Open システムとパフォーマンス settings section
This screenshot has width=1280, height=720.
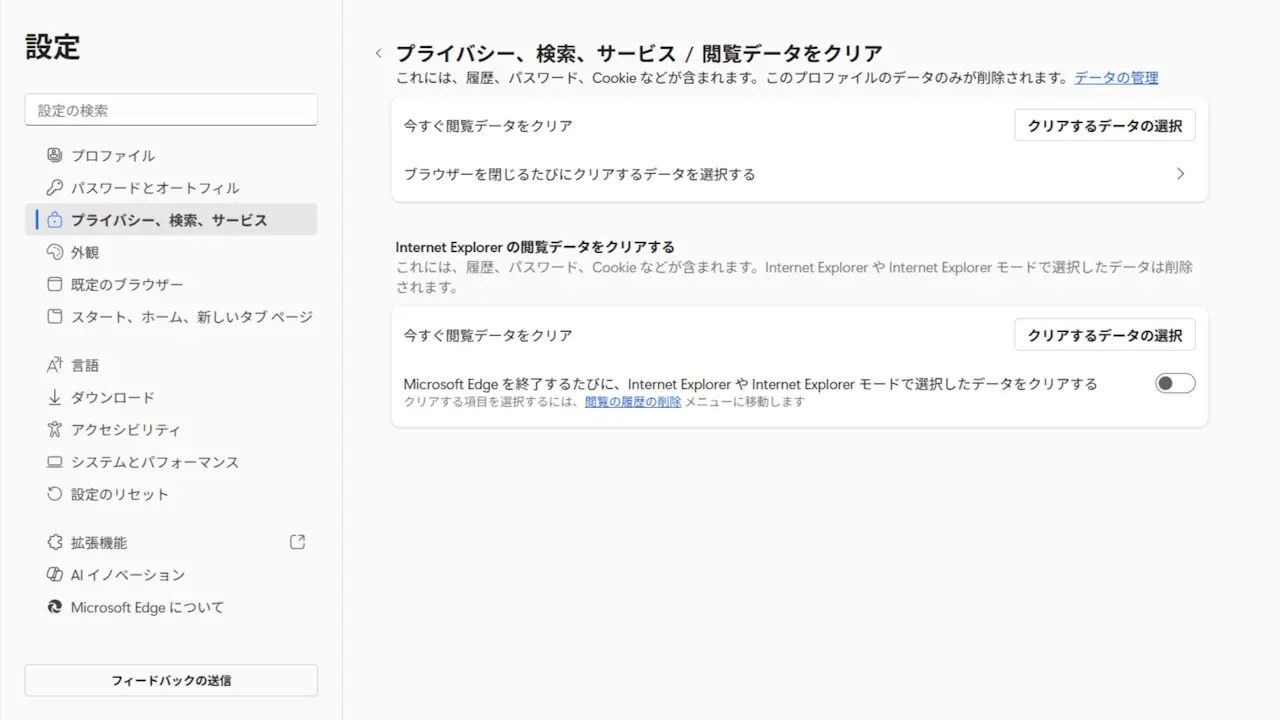pos(154,462)
